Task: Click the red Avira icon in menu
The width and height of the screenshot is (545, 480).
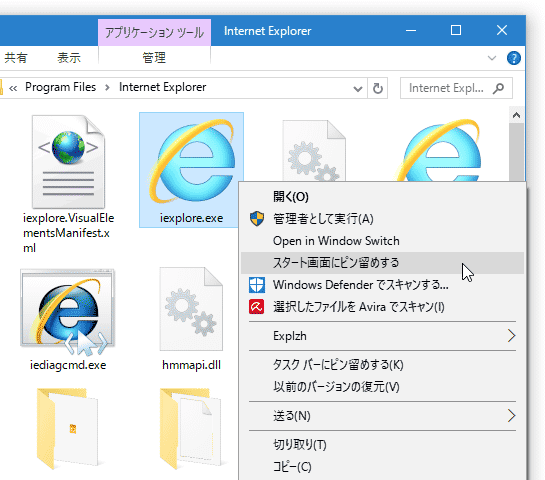Action: tap(257, 307)
